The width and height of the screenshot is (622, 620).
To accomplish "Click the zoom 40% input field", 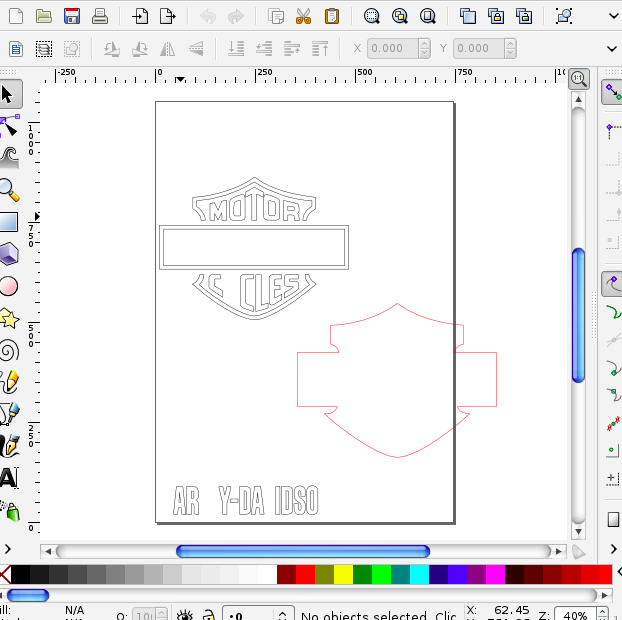I will click(x=576, y=614).
